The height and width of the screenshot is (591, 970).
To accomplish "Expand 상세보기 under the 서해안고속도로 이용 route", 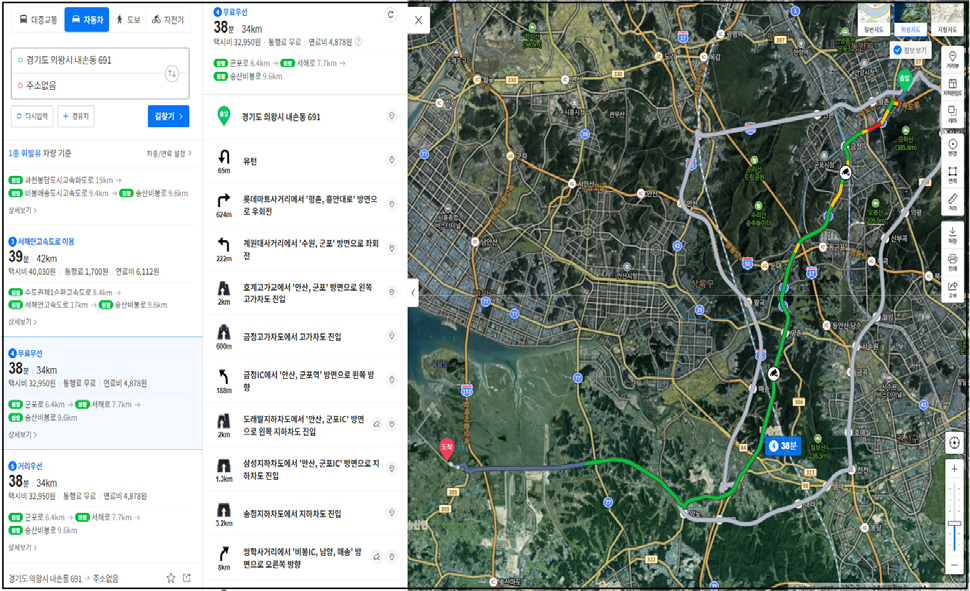I will (x=22, y=322).
